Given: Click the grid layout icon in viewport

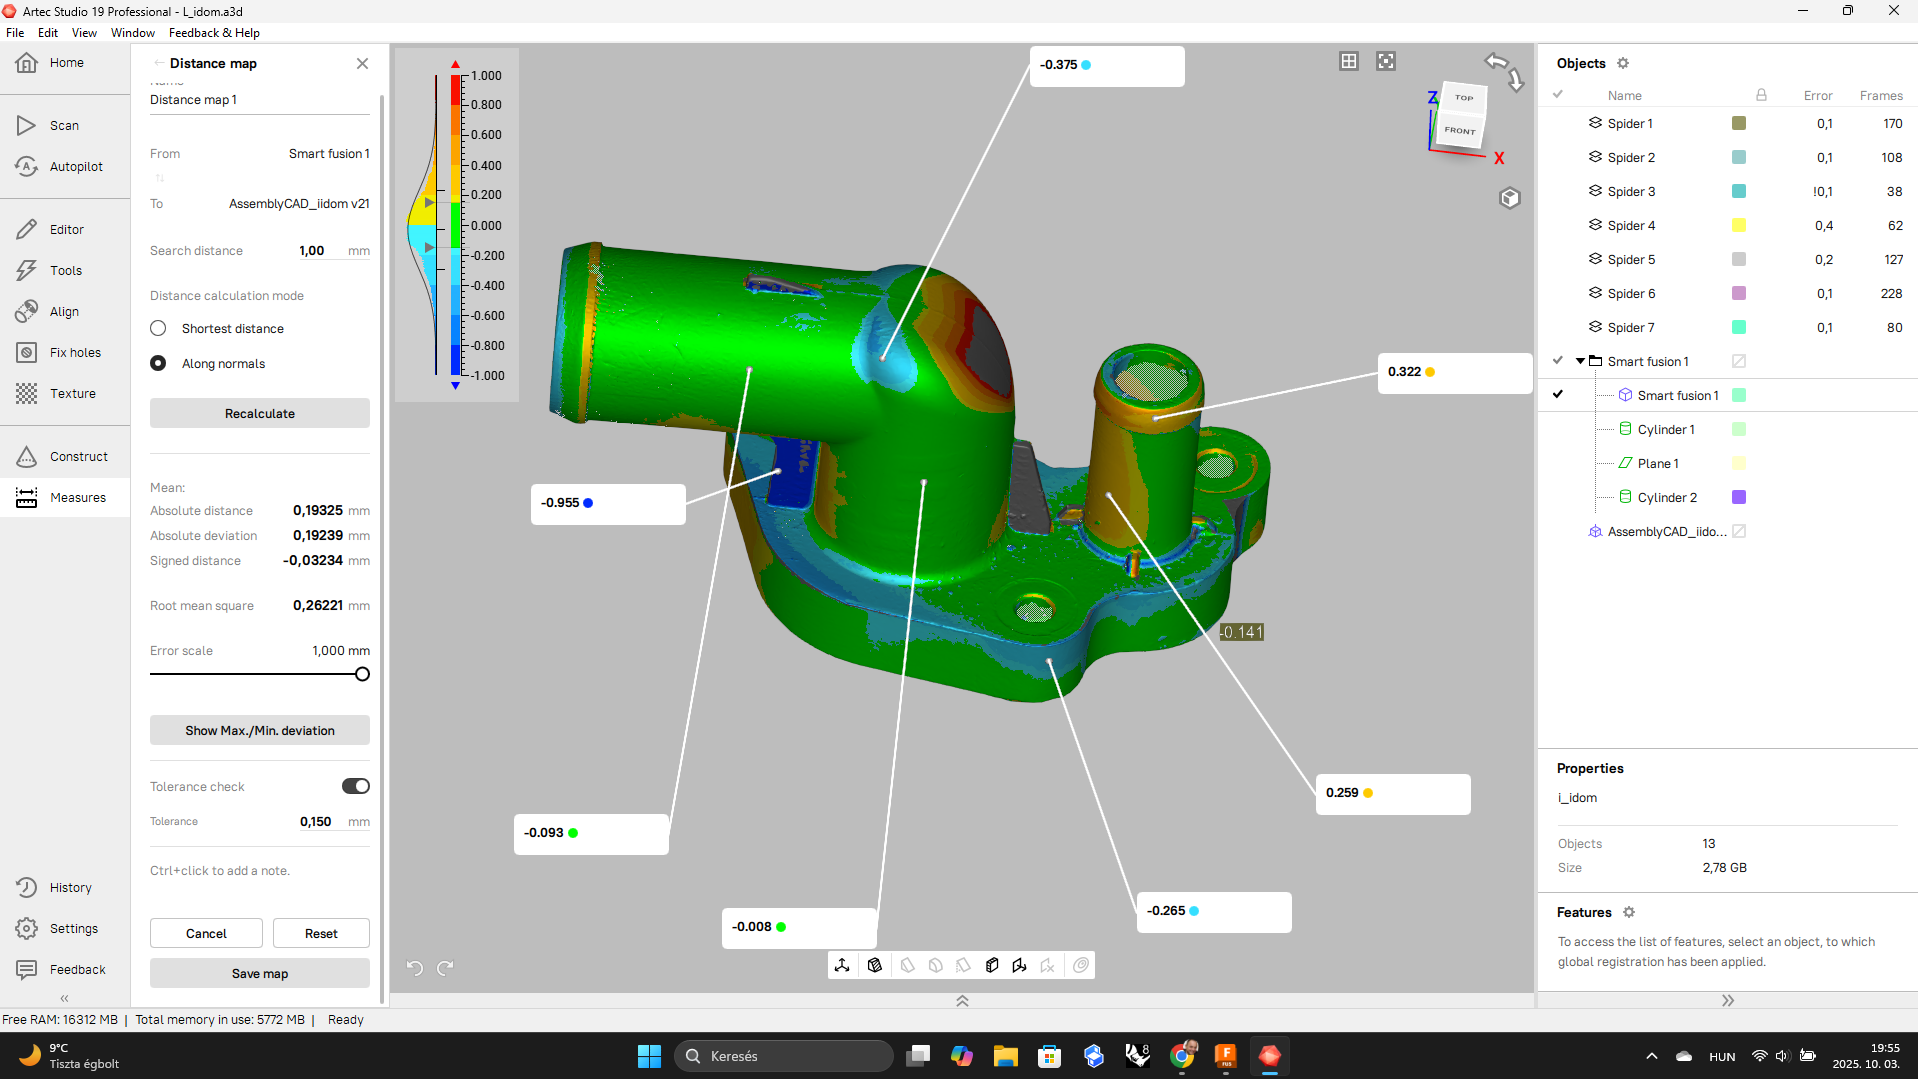Looking at the screenshot, I should tap(1348, 62).
